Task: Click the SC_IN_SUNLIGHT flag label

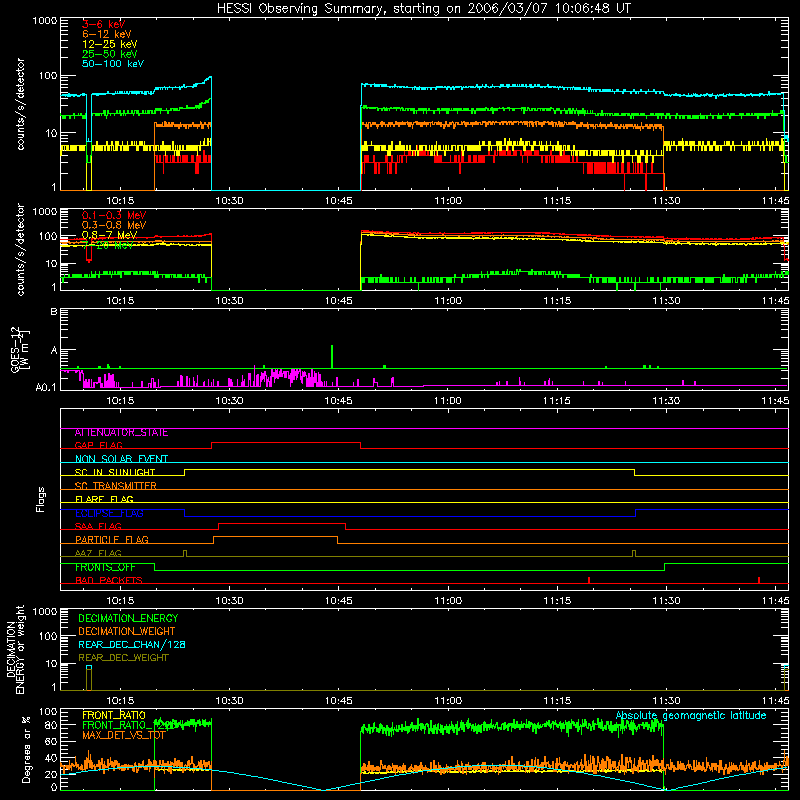Action: (x=115, y=472)
